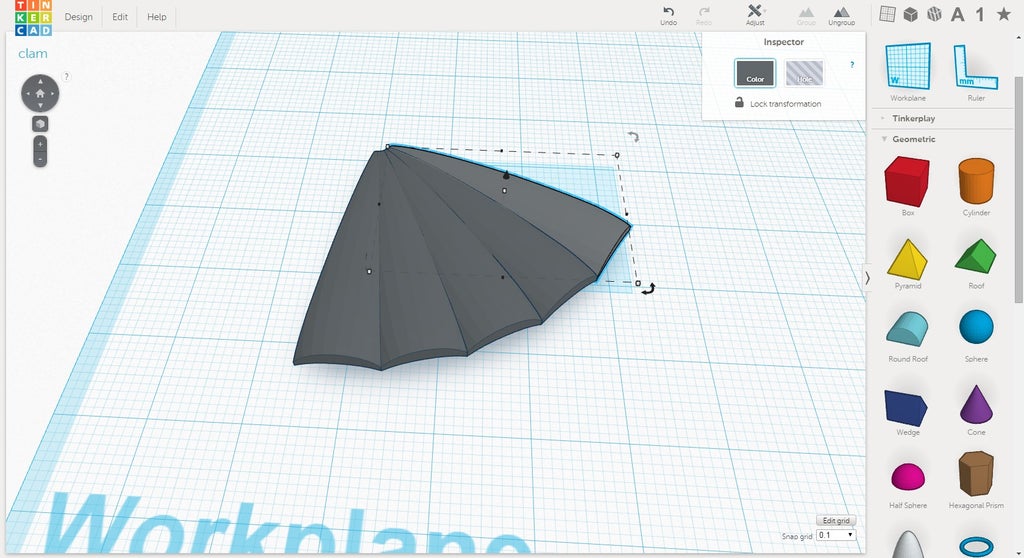Click the Tinkercad logo

coord(33,17)
